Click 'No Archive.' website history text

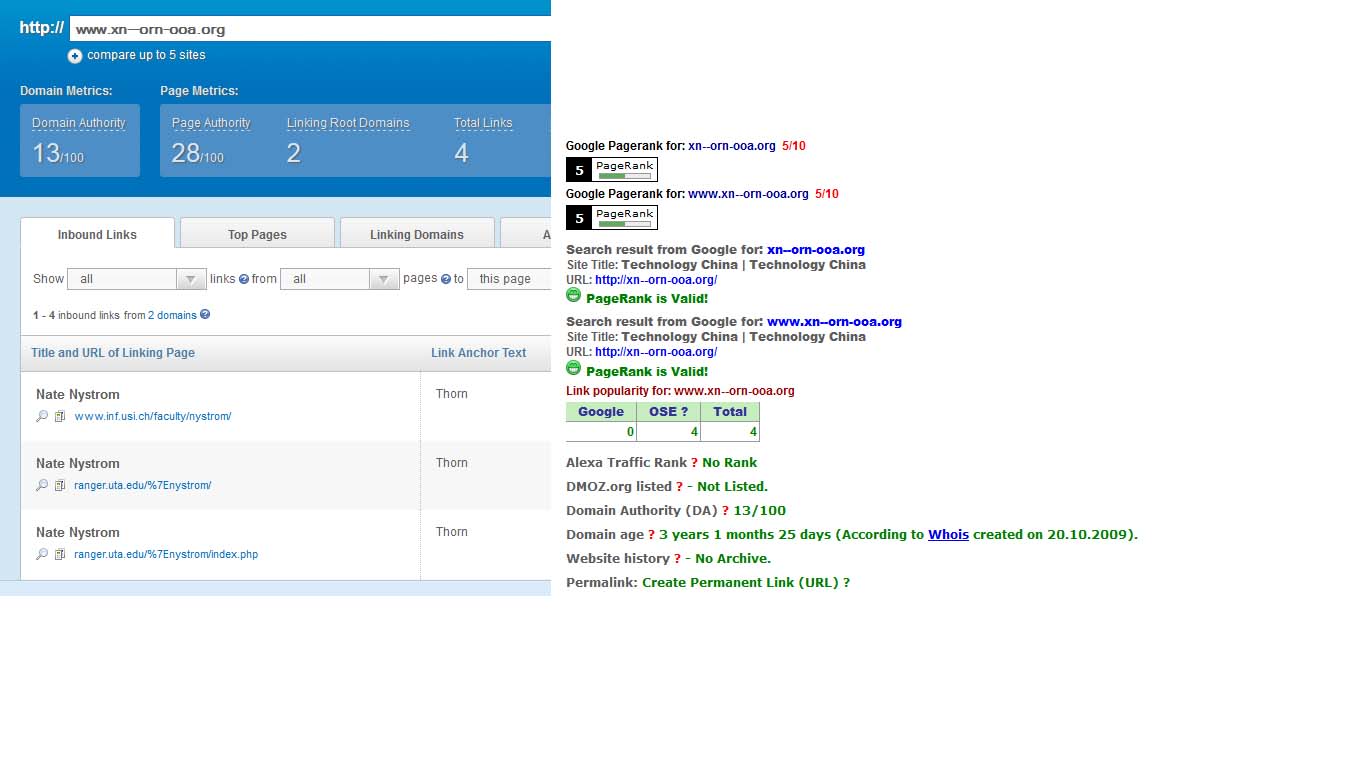pyautogui.click(x=733, y=559)
